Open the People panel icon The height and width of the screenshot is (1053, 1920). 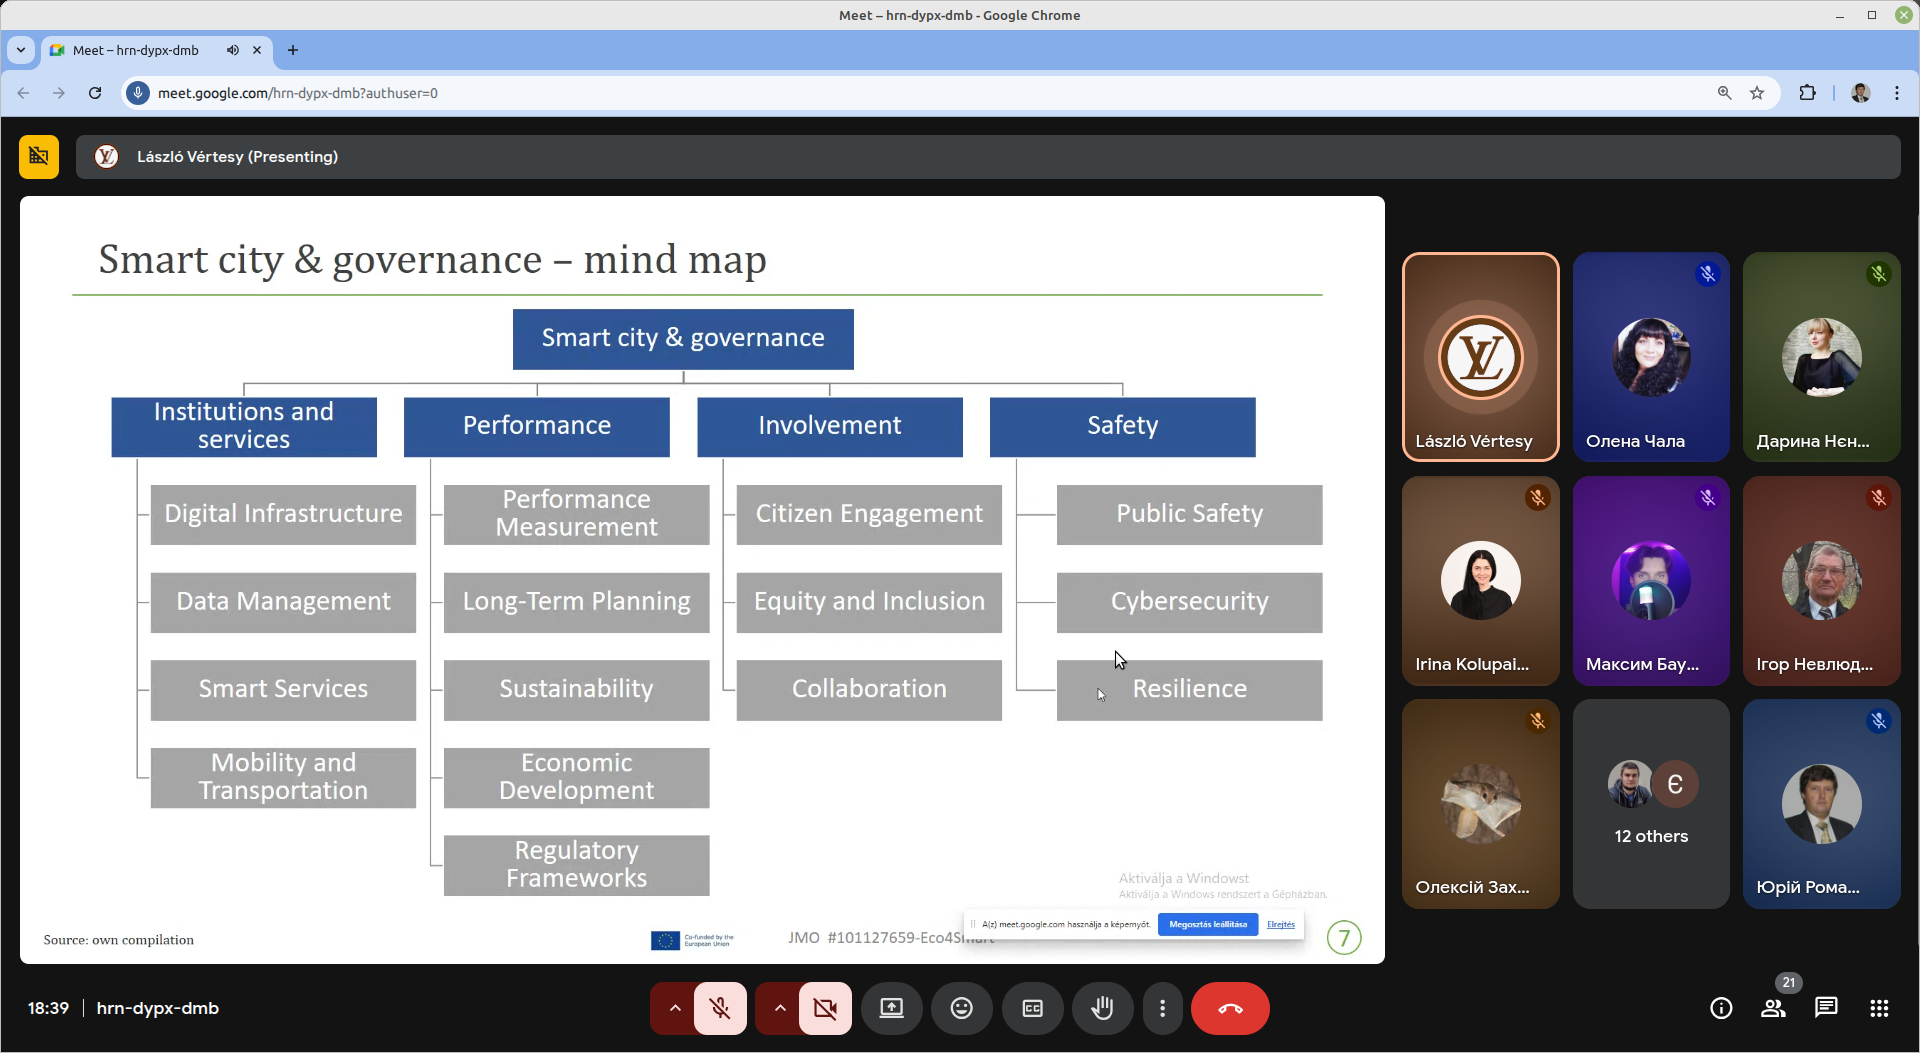(1773, 1008)
